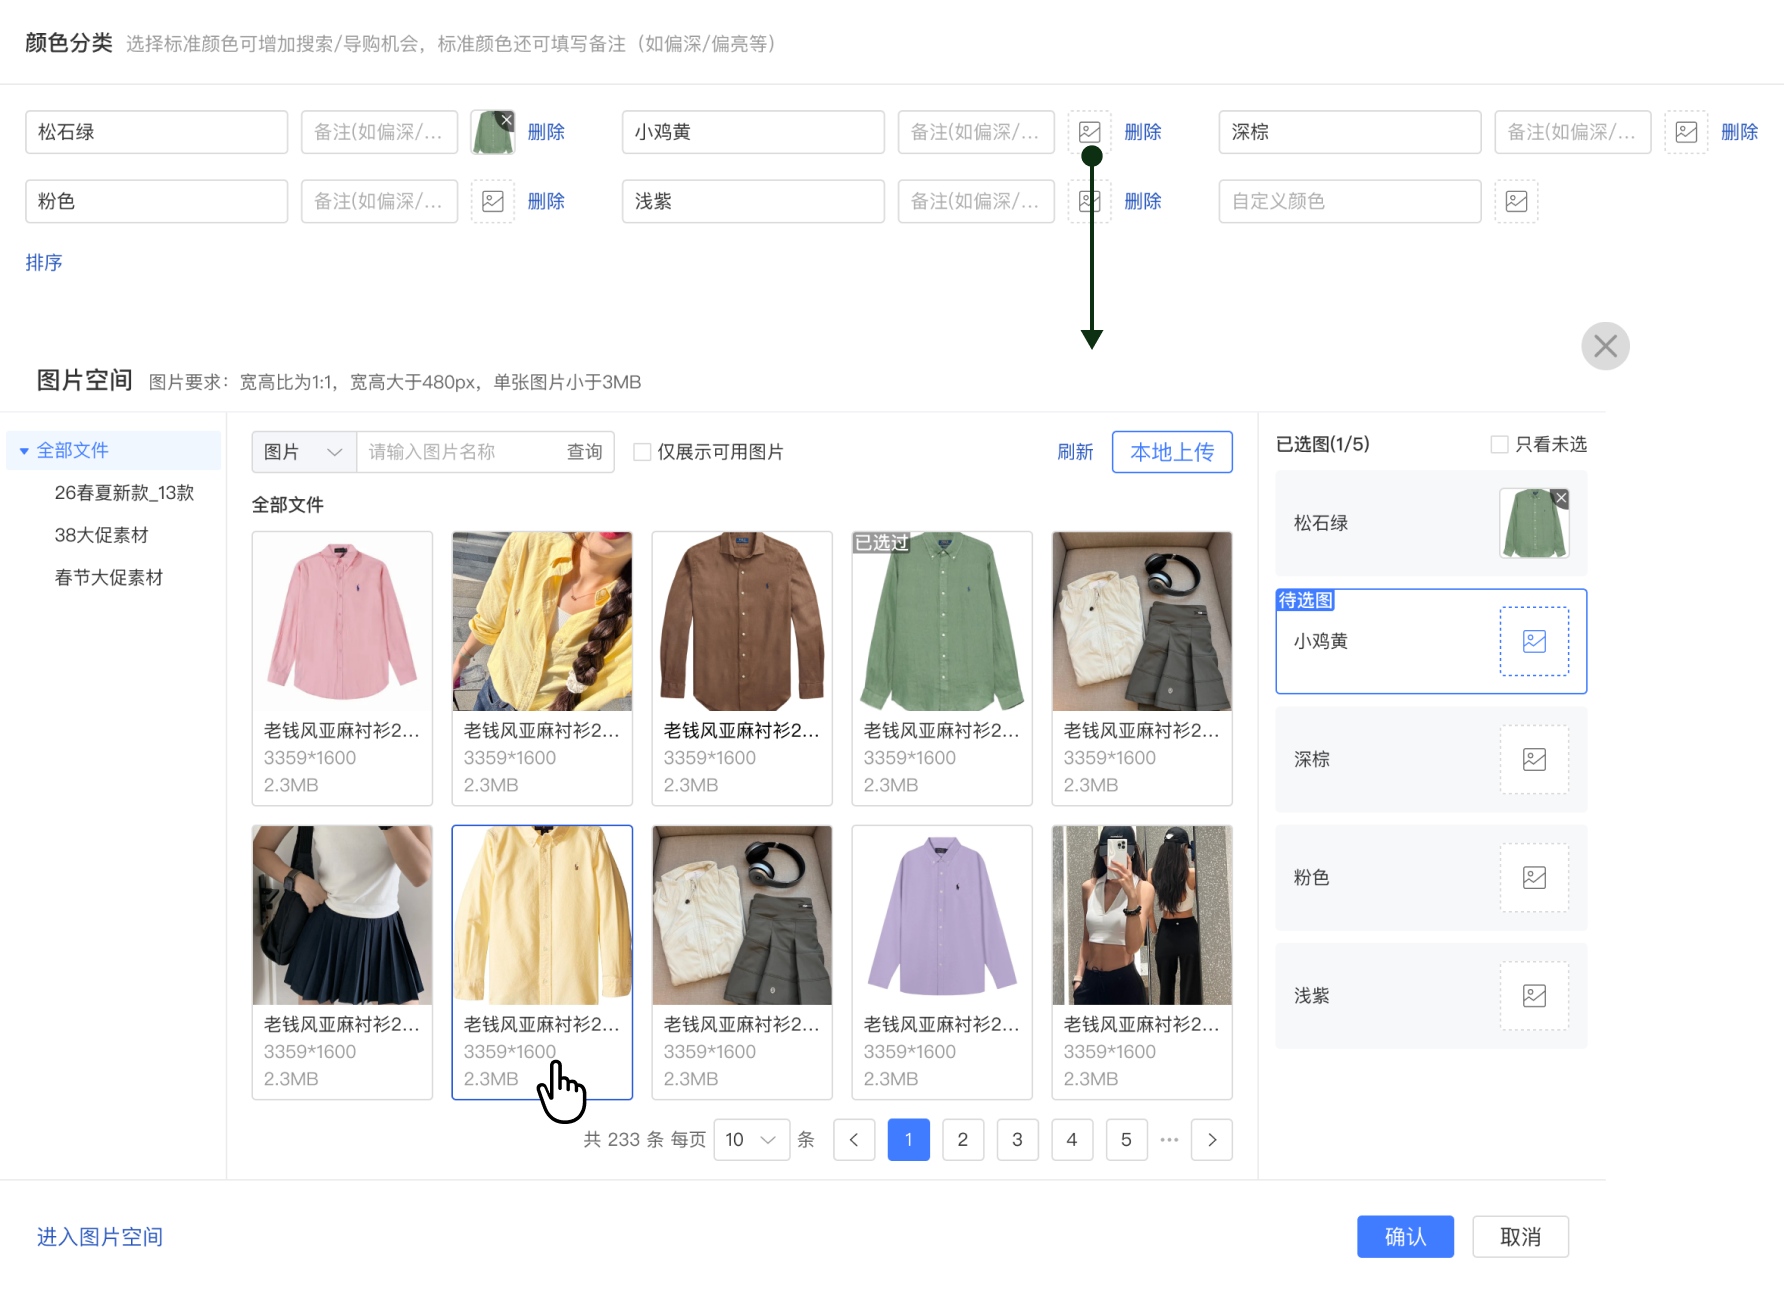Select the mirror selfie two women thumbnail

(x=1142, y=915)
